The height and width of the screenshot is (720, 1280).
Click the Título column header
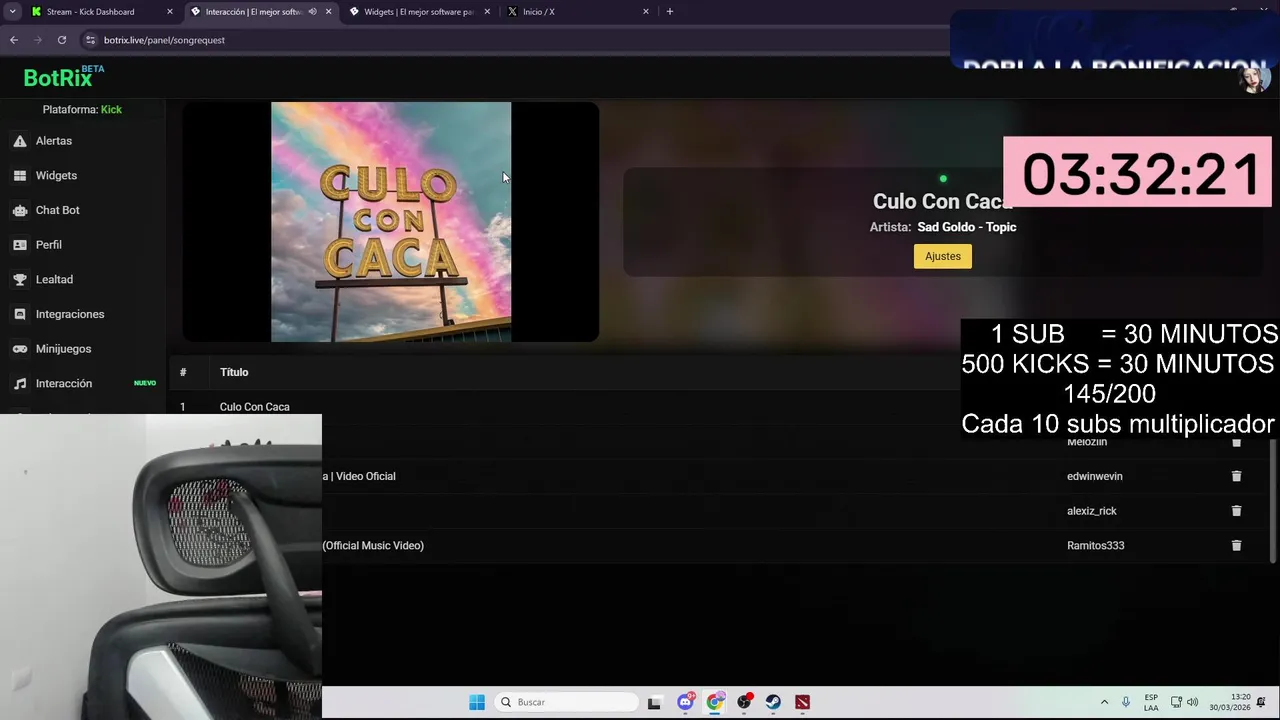234,372
